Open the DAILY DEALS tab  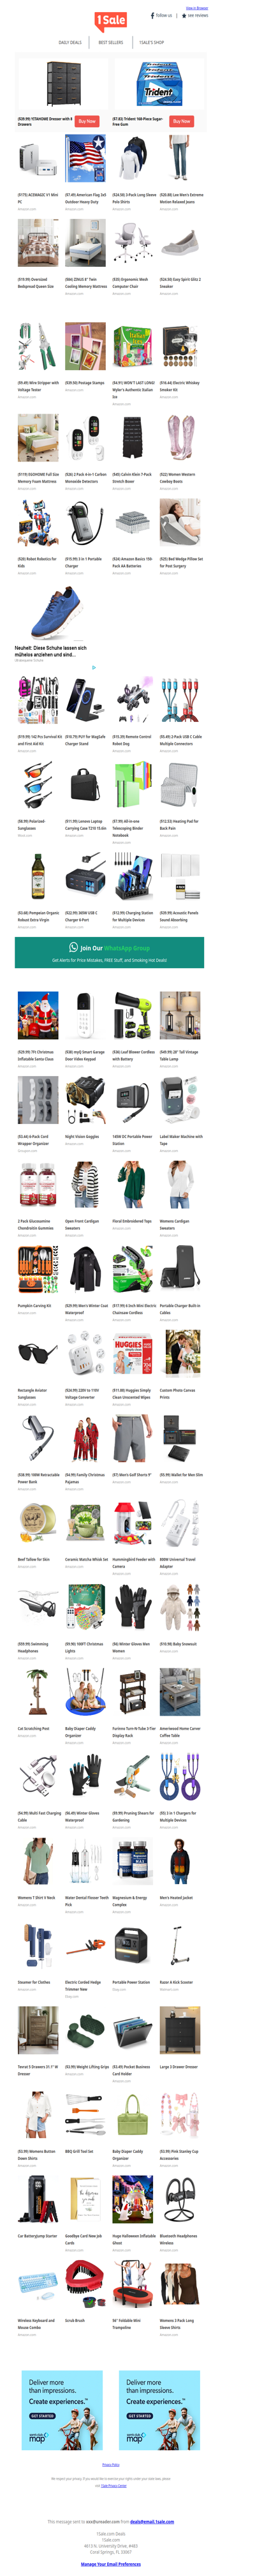pyautogui.click(x=70, y=43)
